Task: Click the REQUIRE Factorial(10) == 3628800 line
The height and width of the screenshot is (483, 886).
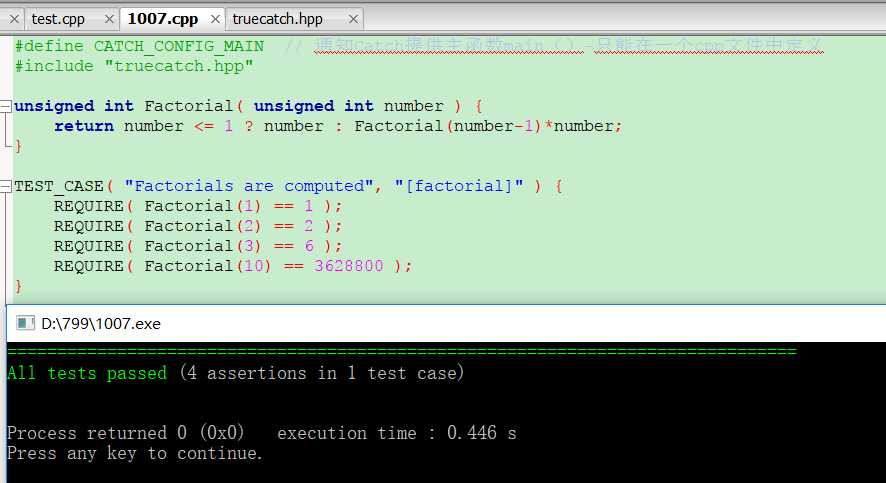Action: pos(233,266)
